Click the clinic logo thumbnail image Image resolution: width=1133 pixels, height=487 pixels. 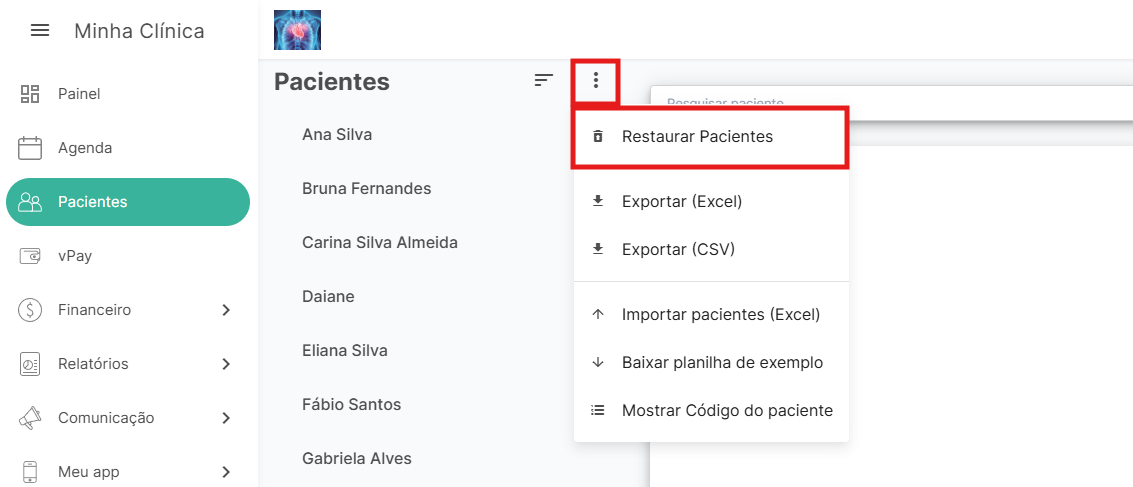pos(297,30)
